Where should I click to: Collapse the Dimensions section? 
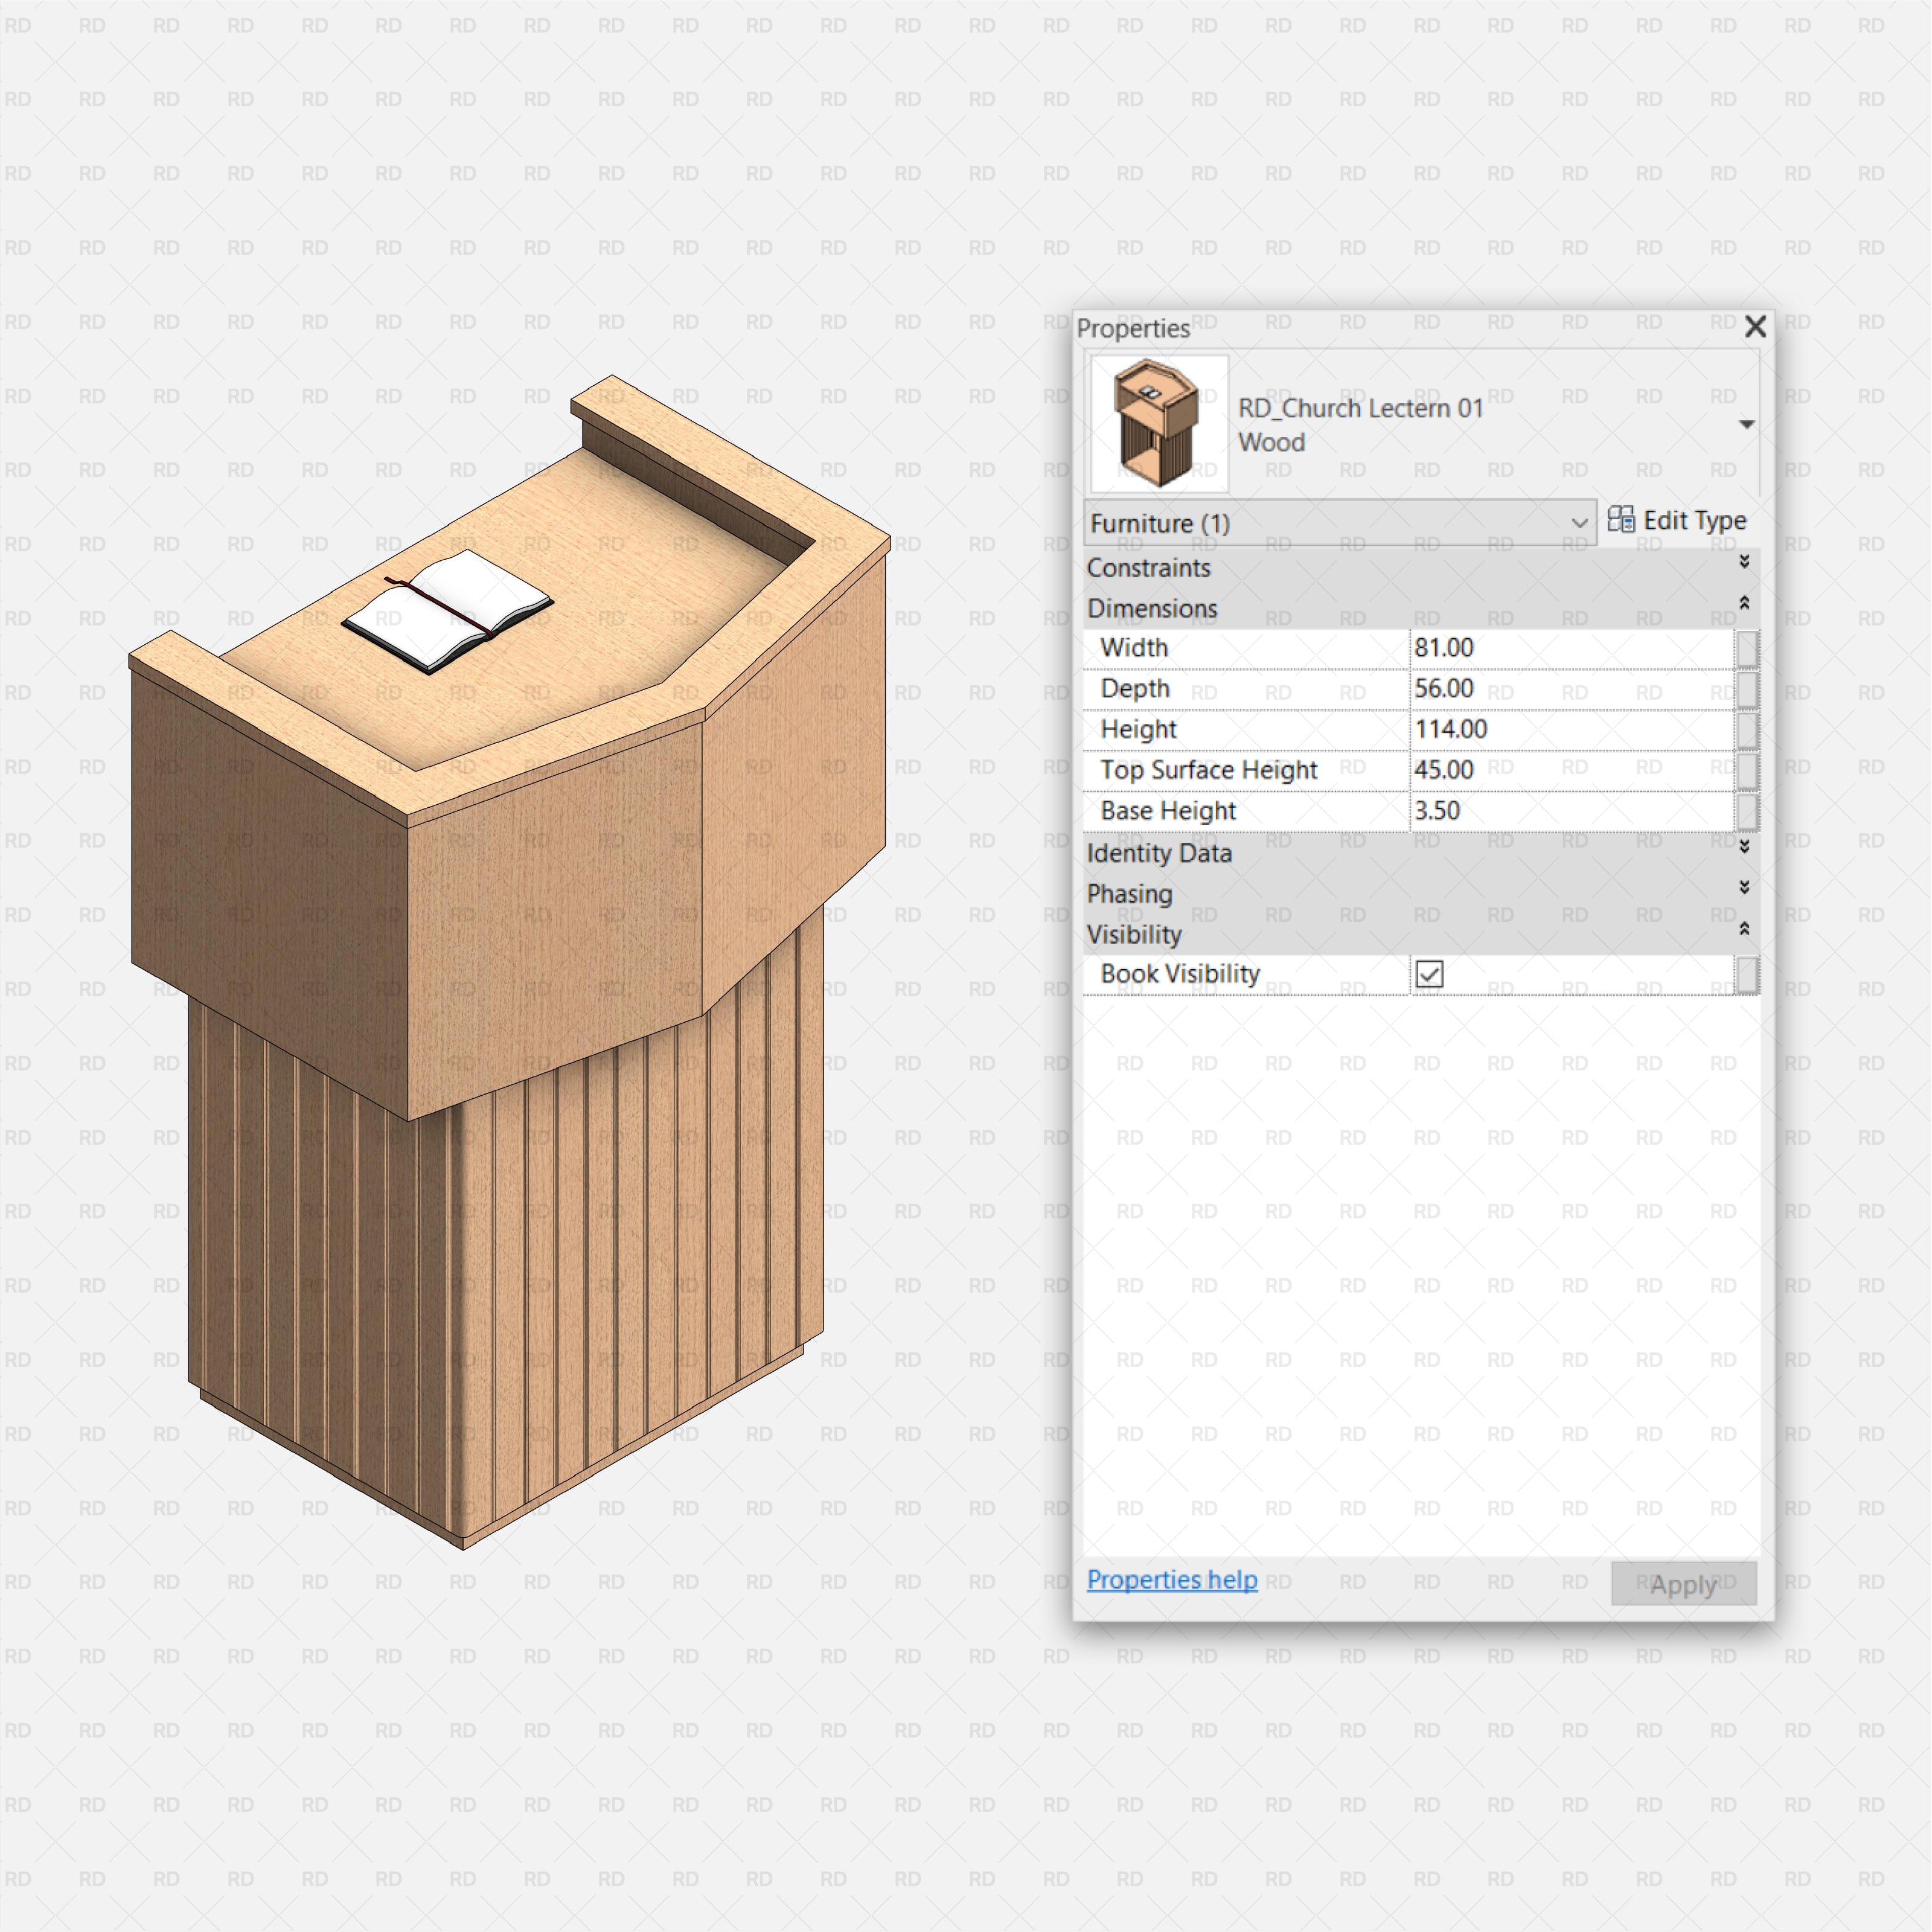coord(1744,604)
